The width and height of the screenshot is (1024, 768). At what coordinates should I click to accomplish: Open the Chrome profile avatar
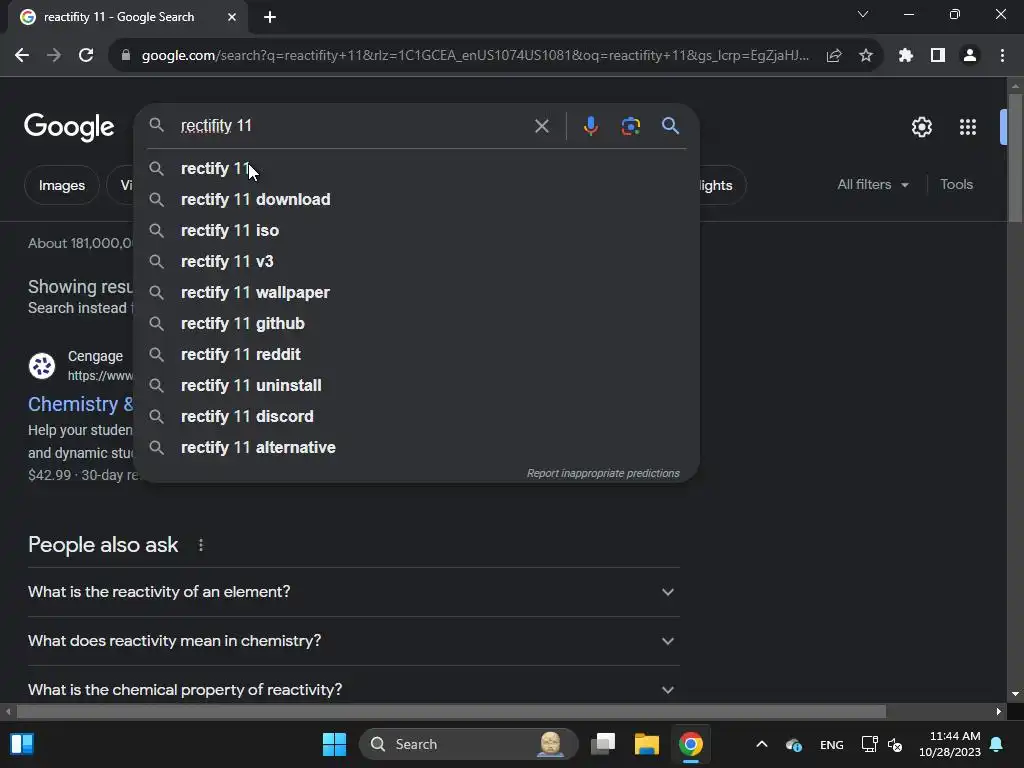(x=970, y=56)
